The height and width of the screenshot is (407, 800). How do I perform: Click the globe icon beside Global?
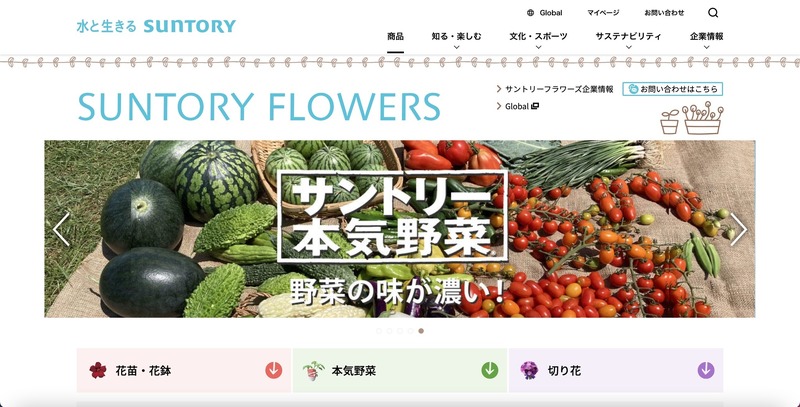coord(531,13)
